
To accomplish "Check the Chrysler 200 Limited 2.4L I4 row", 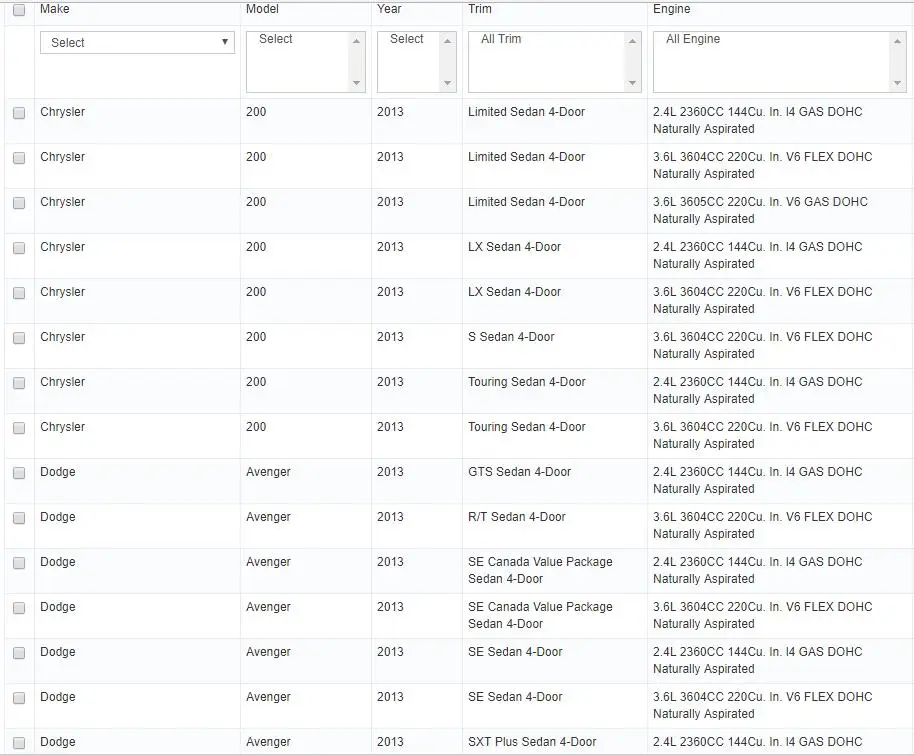I will 19,113.
